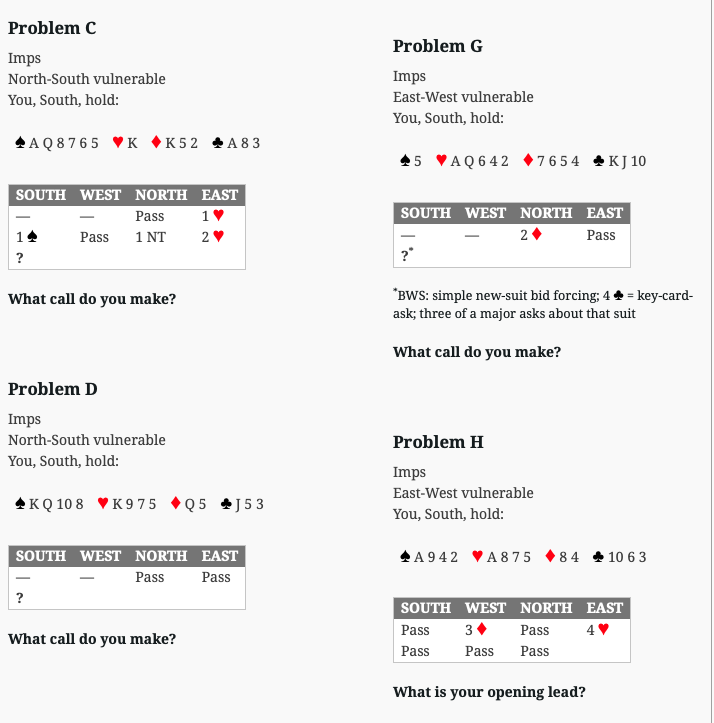Screen dimensions: 714x723
Task: Click the Problem H heading
Action: point(438,442)
